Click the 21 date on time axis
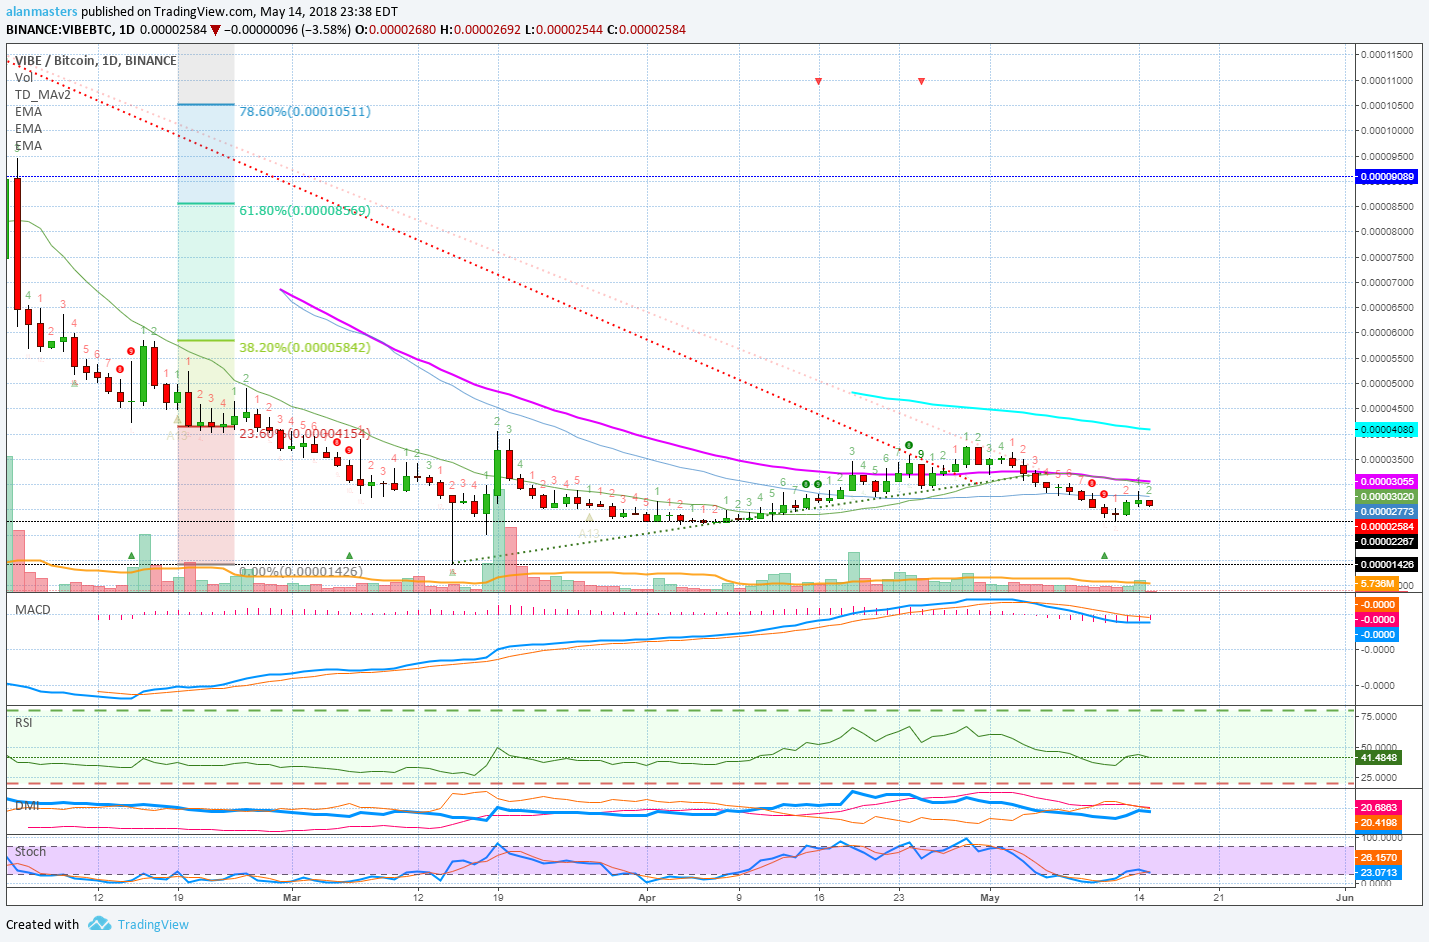The height and width of the screenshot is (942, 1429). pyautogui.click(x=1218, y=898)
